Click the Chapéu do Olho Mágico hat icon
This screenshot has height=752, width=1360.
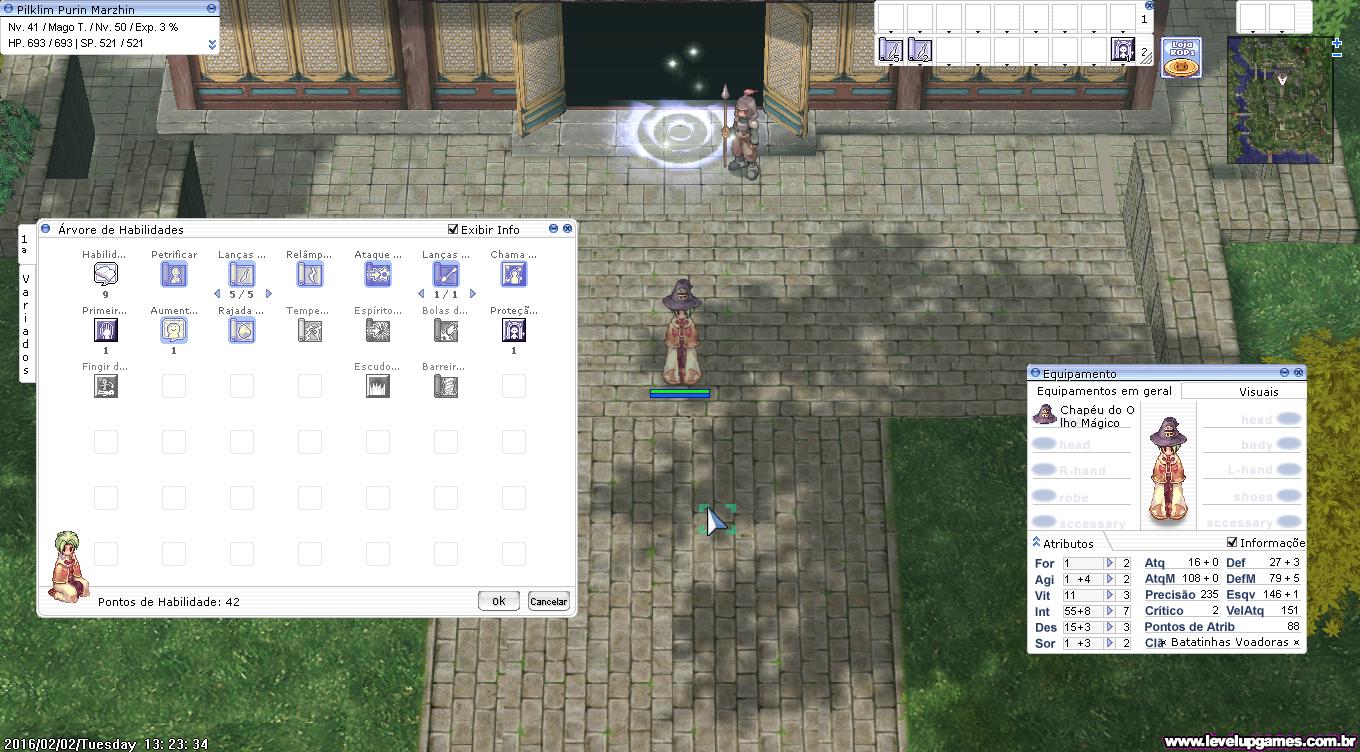point(1045,415)
